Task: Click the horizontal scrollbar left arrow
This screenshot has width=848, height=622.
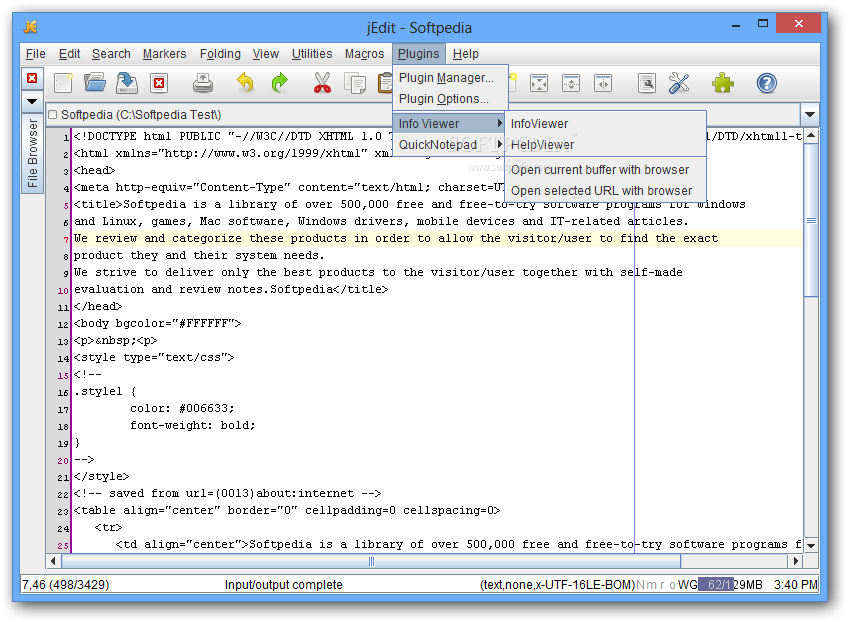Action: pos(53,561)
